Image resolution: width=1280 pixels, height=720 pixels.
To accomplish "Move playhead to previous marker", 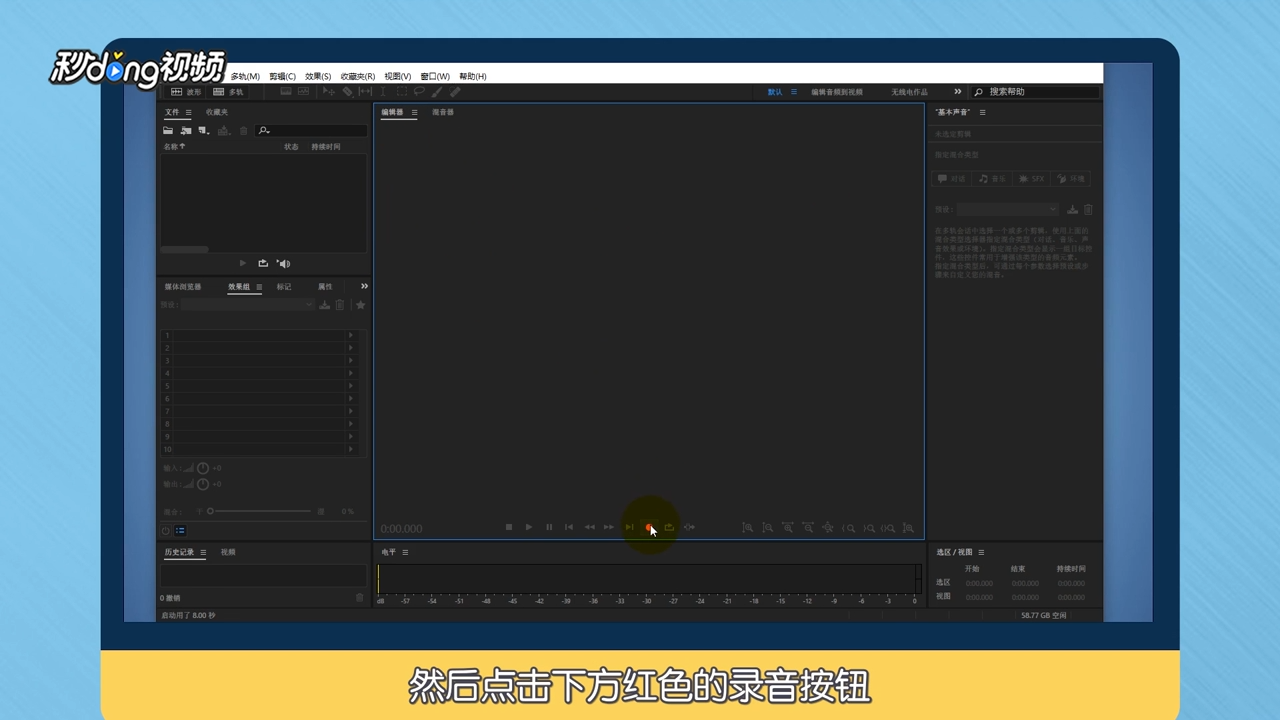I will (x=569, y=527).
